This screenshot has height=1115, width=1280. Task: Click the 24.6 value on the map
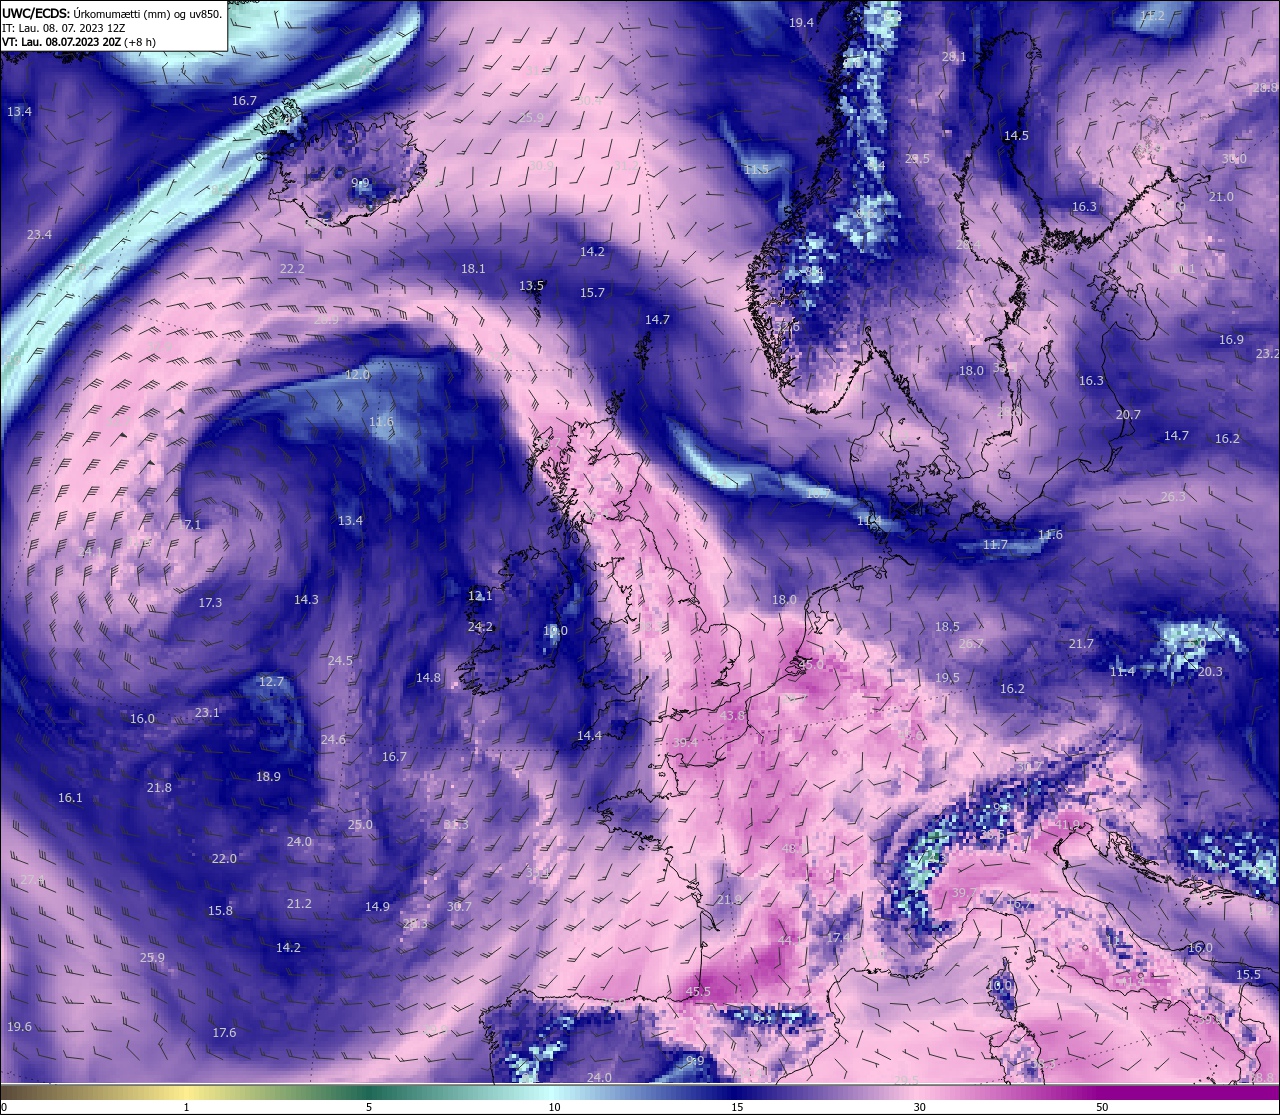pos(333,739)
